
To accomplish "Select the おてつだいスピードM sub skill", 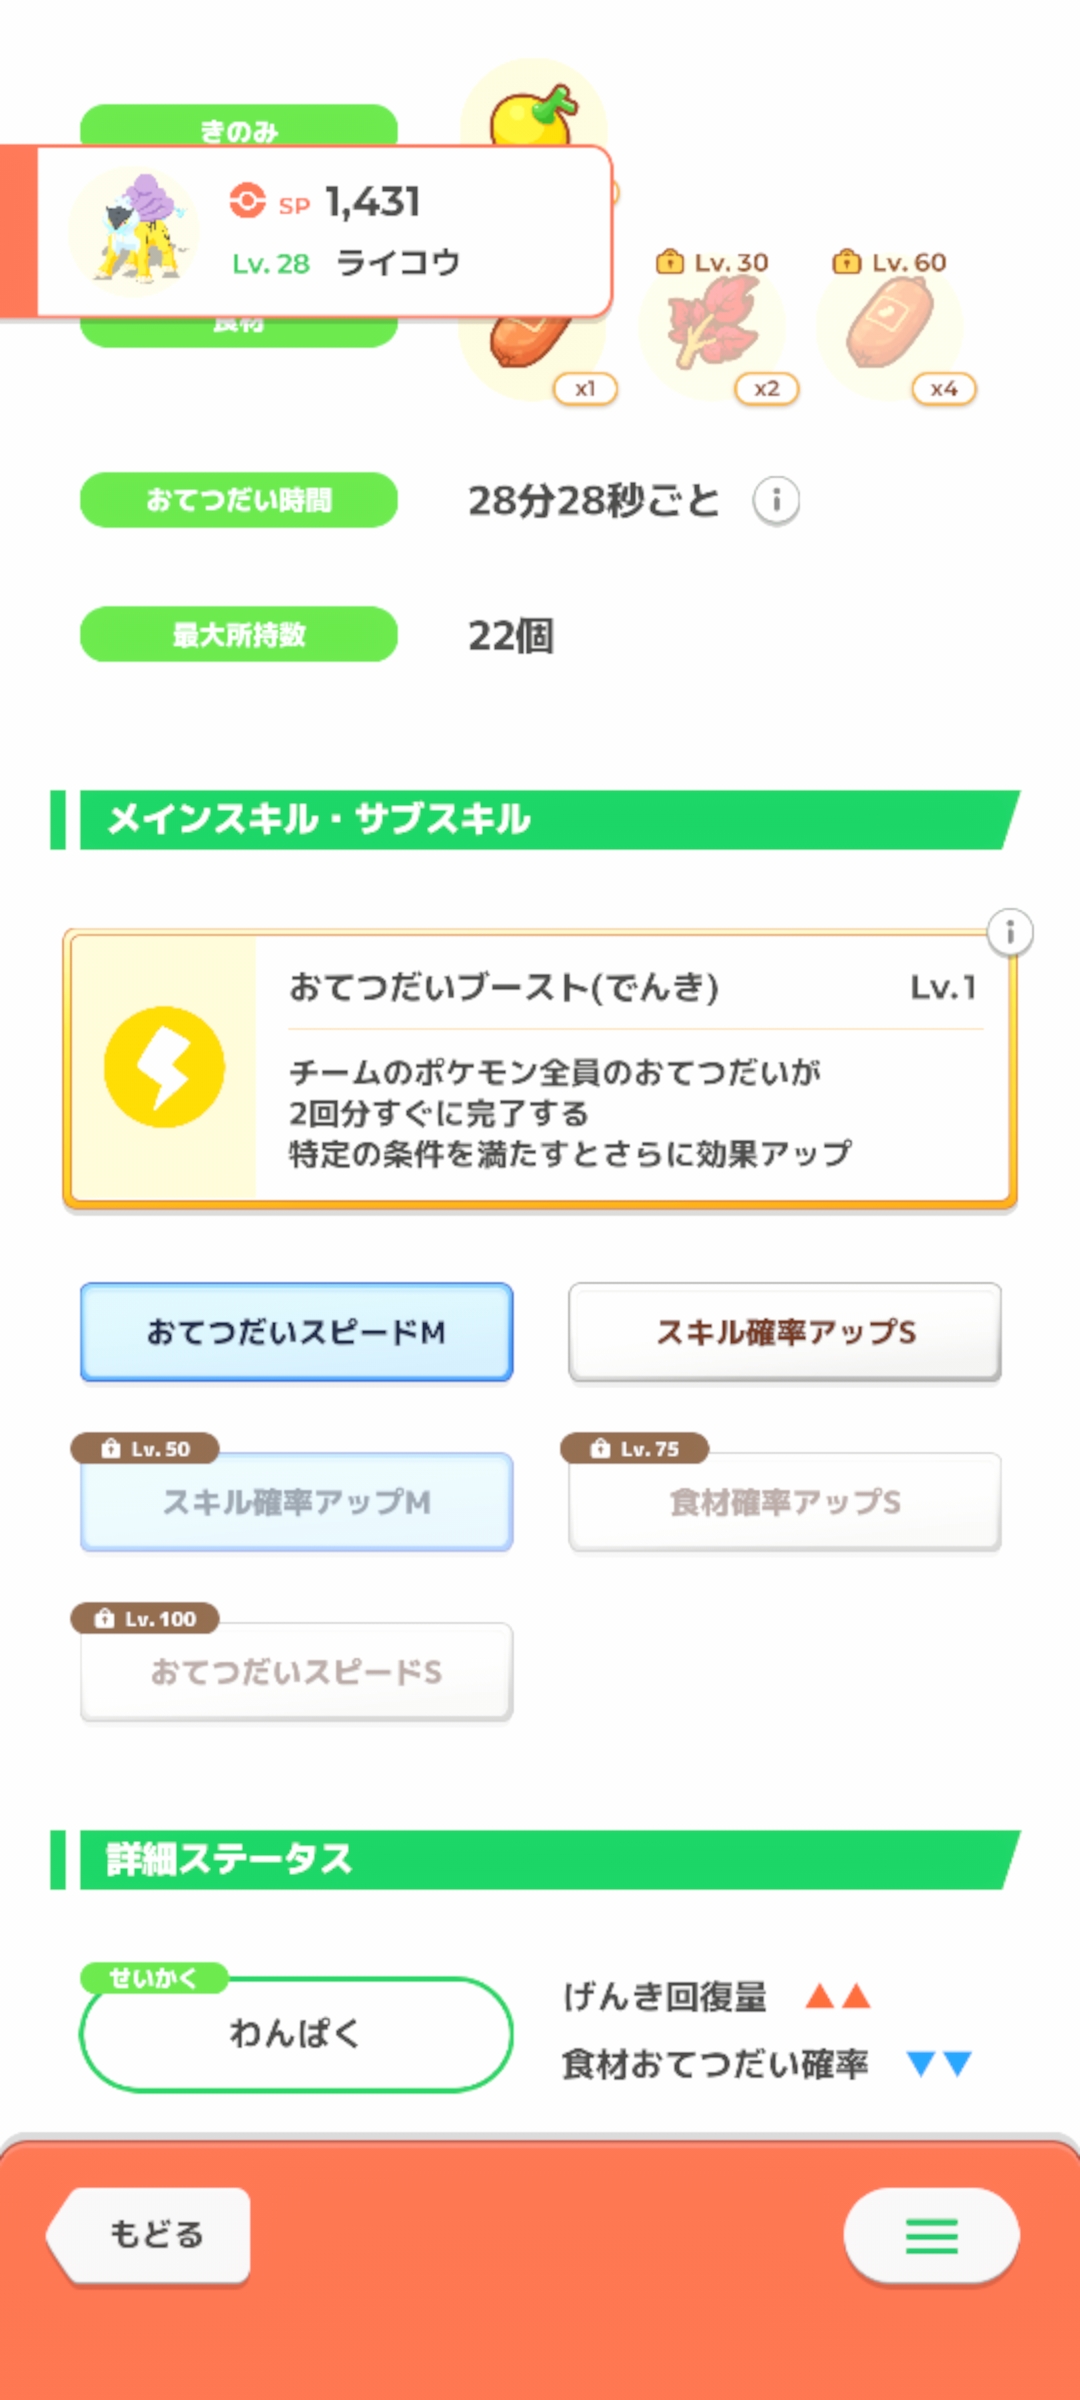I will [x=297, y=1333].
